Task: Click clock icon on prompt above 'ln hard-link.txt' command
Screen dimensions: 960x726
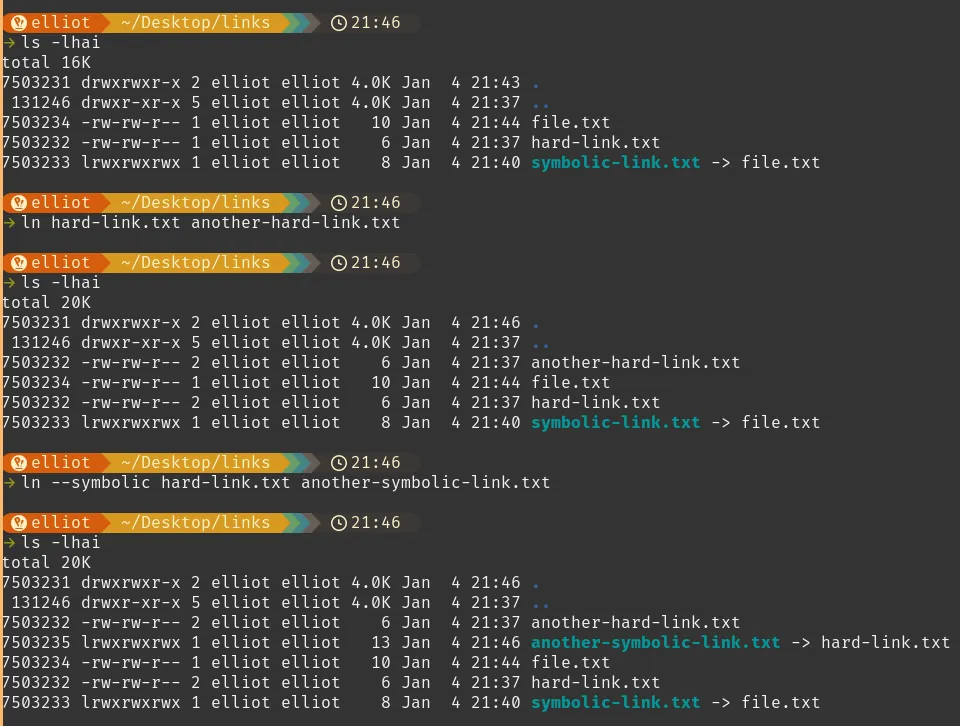Action: [339, 202]
